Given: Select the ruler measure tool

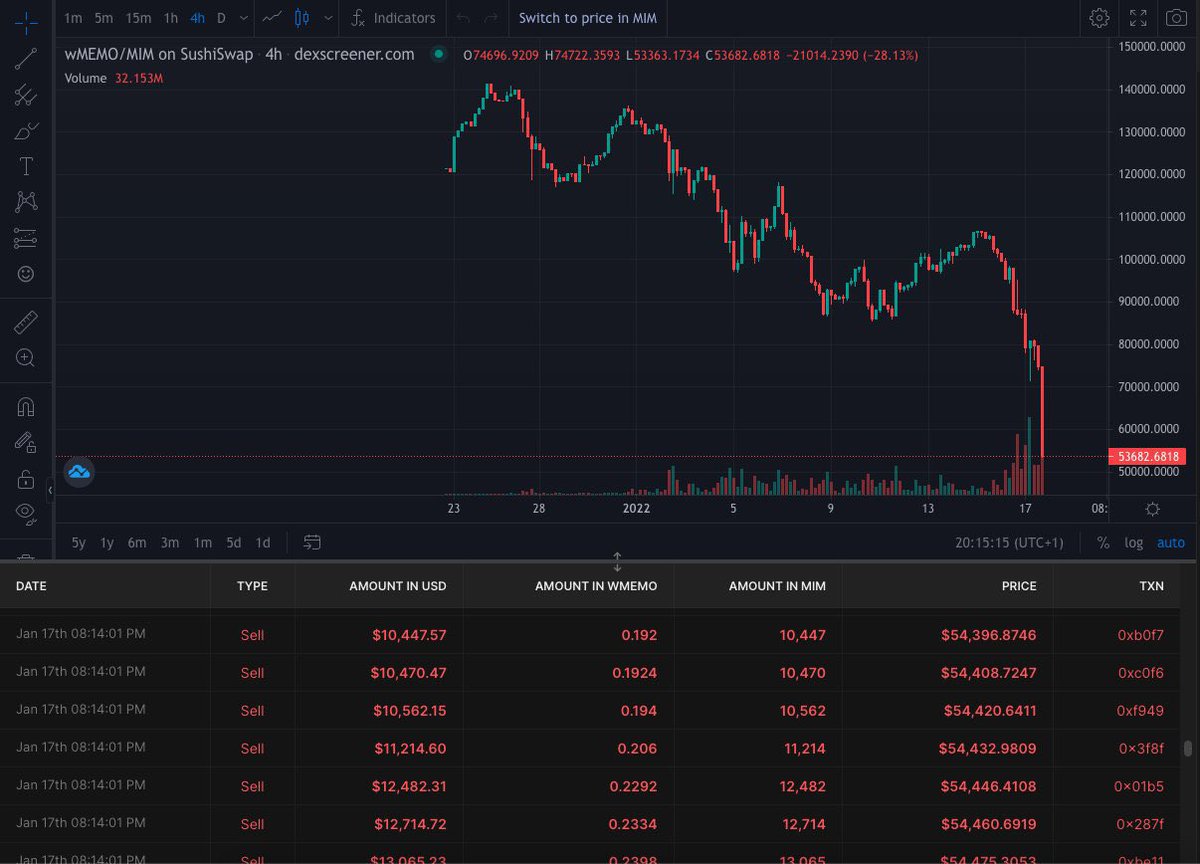Looking at the screenshot, I should (26, 322).
